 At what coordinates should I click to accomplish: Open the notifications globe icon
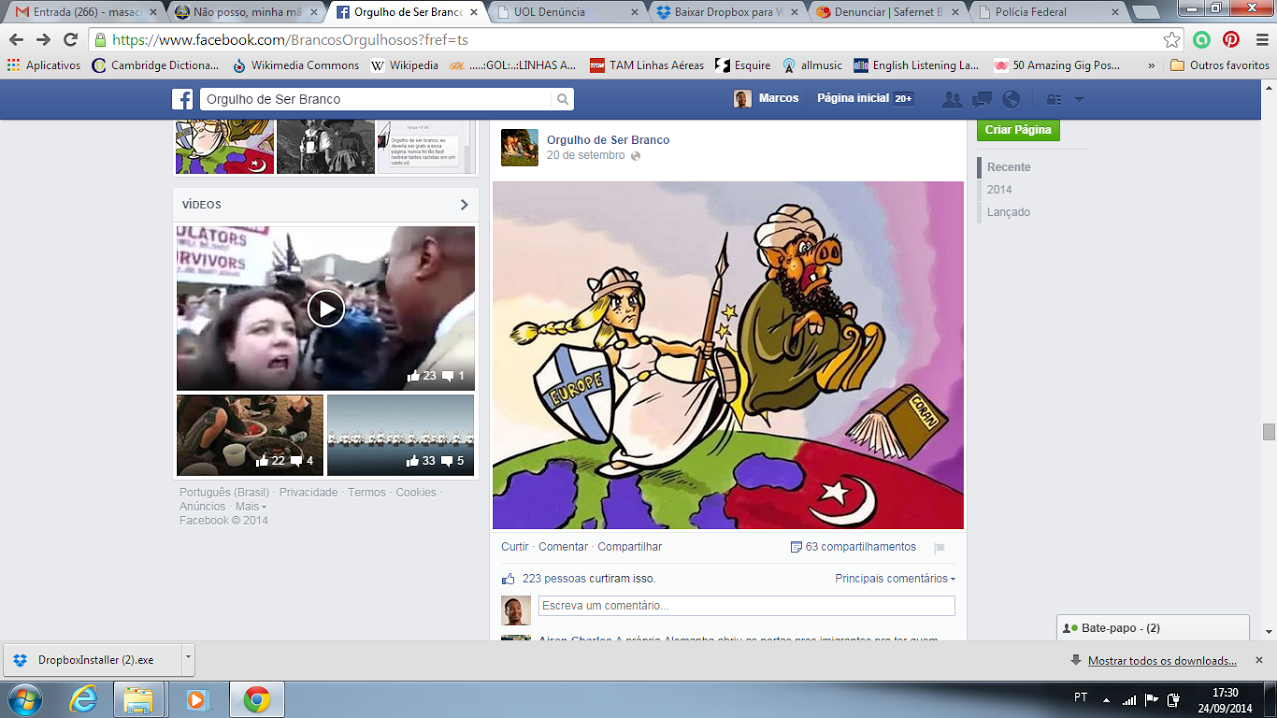coord(1011,99)
